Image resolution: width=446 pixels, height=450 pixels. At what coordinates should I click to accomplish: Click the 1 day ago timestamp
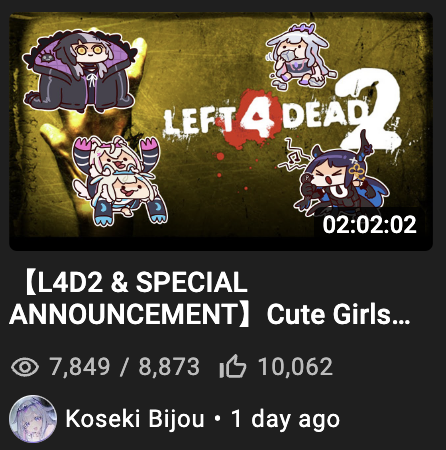(x=285, y=419)
